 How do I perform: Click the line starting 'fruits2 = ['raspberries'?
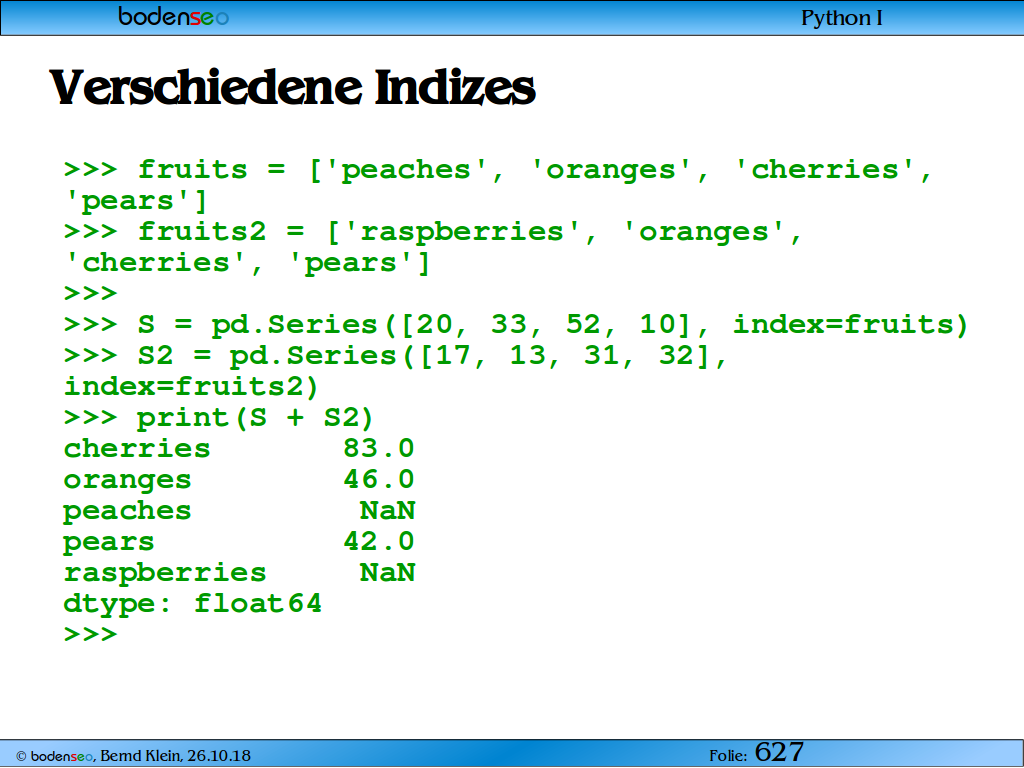coord(432,232)
